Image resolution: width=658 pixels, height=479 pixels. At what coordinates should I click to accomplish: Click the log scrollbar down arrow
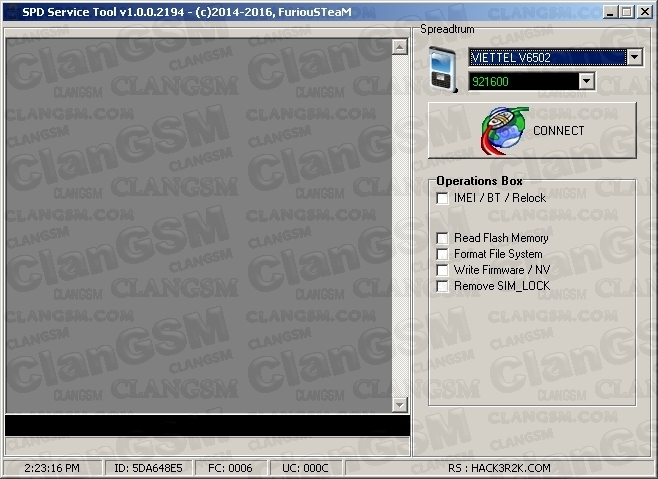pos(400,405)
